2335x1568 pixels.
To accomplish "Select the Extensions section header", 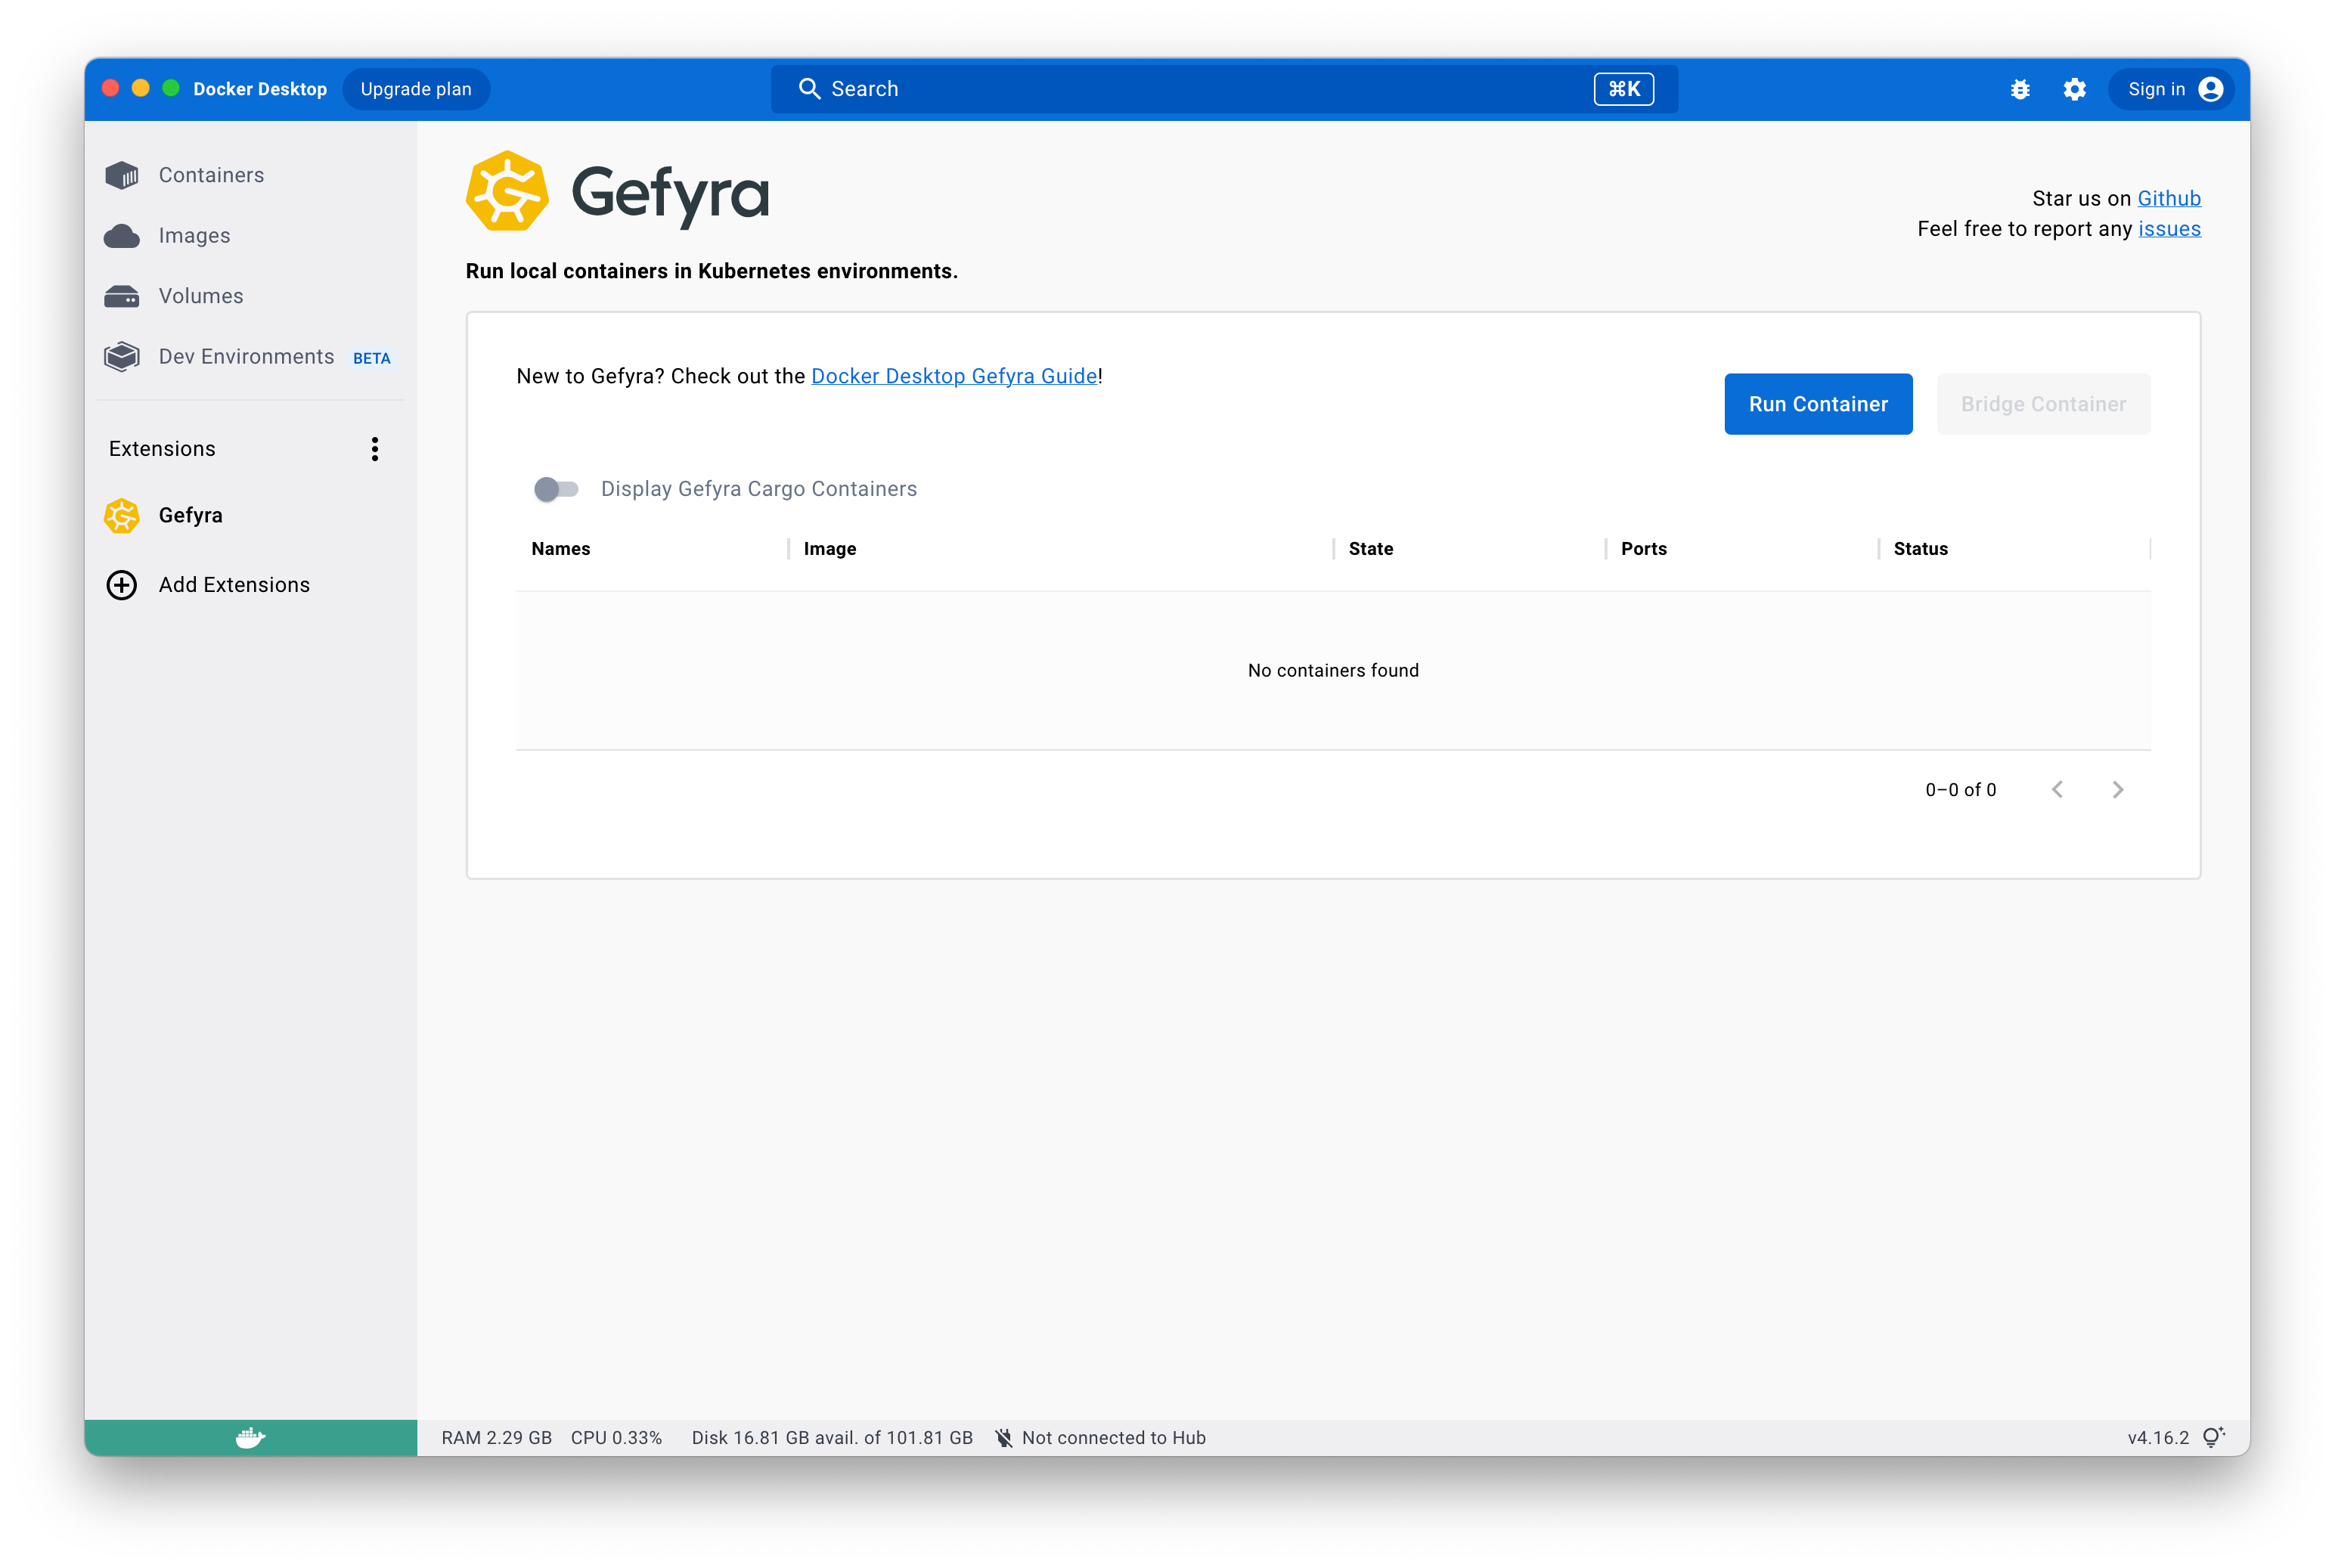I will 161,448.
